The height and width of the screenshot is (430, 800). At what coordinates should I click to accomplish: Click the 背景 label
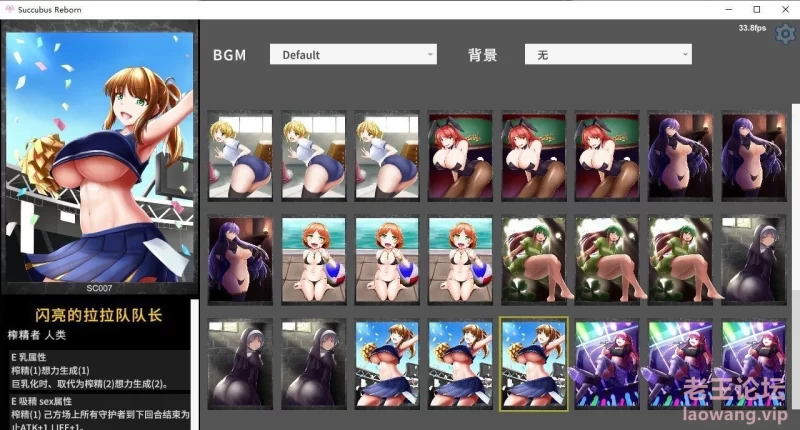point(483,55)
